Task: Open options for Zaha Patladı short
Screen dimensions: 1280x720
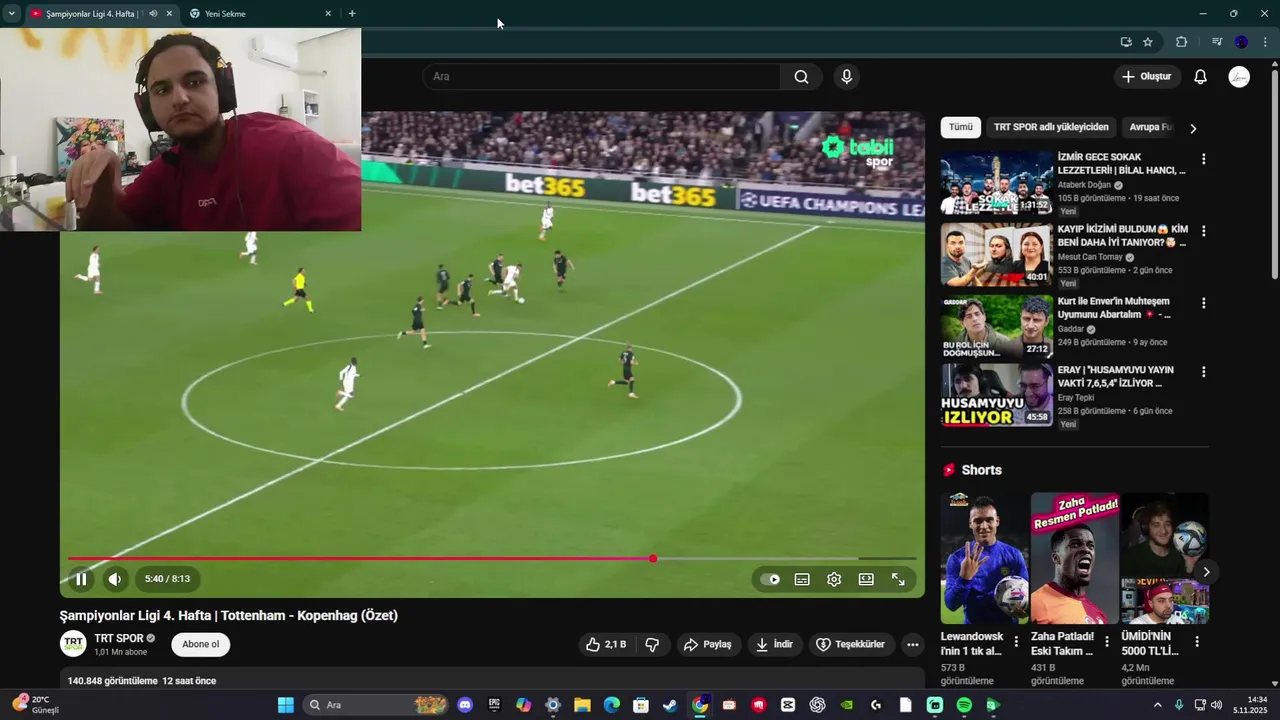Action: tap(1106, 641)
